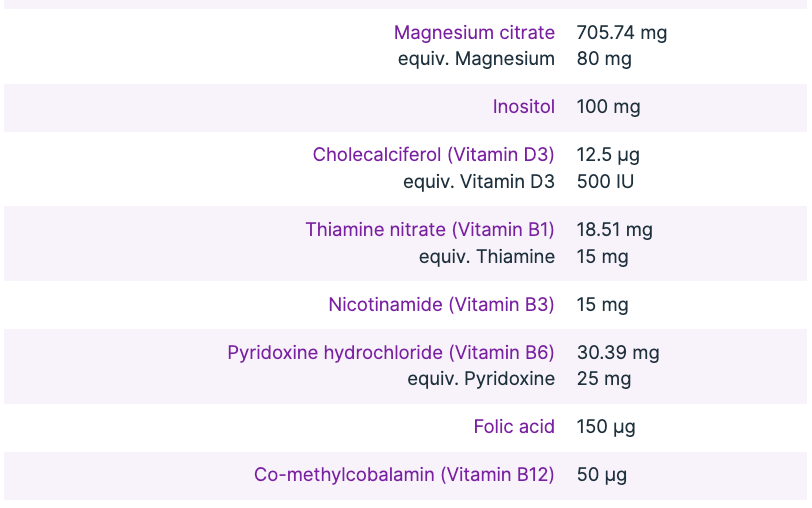Click the 30.39 mg Pyridoxine hydrochloride amount
The width and height of the screenshot is (812, 508).
[x=618, y=352]
